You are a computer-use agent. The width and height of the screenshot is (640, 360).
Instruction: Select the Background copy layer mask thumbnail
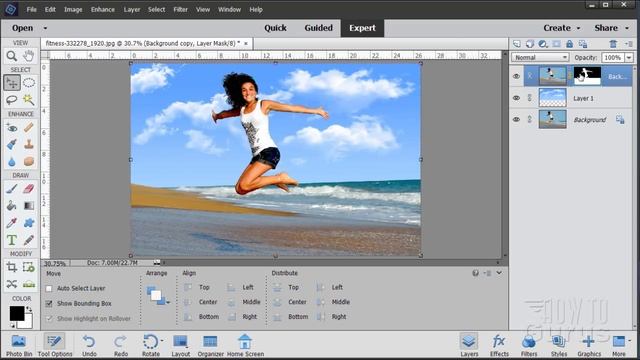click(587, 76)
